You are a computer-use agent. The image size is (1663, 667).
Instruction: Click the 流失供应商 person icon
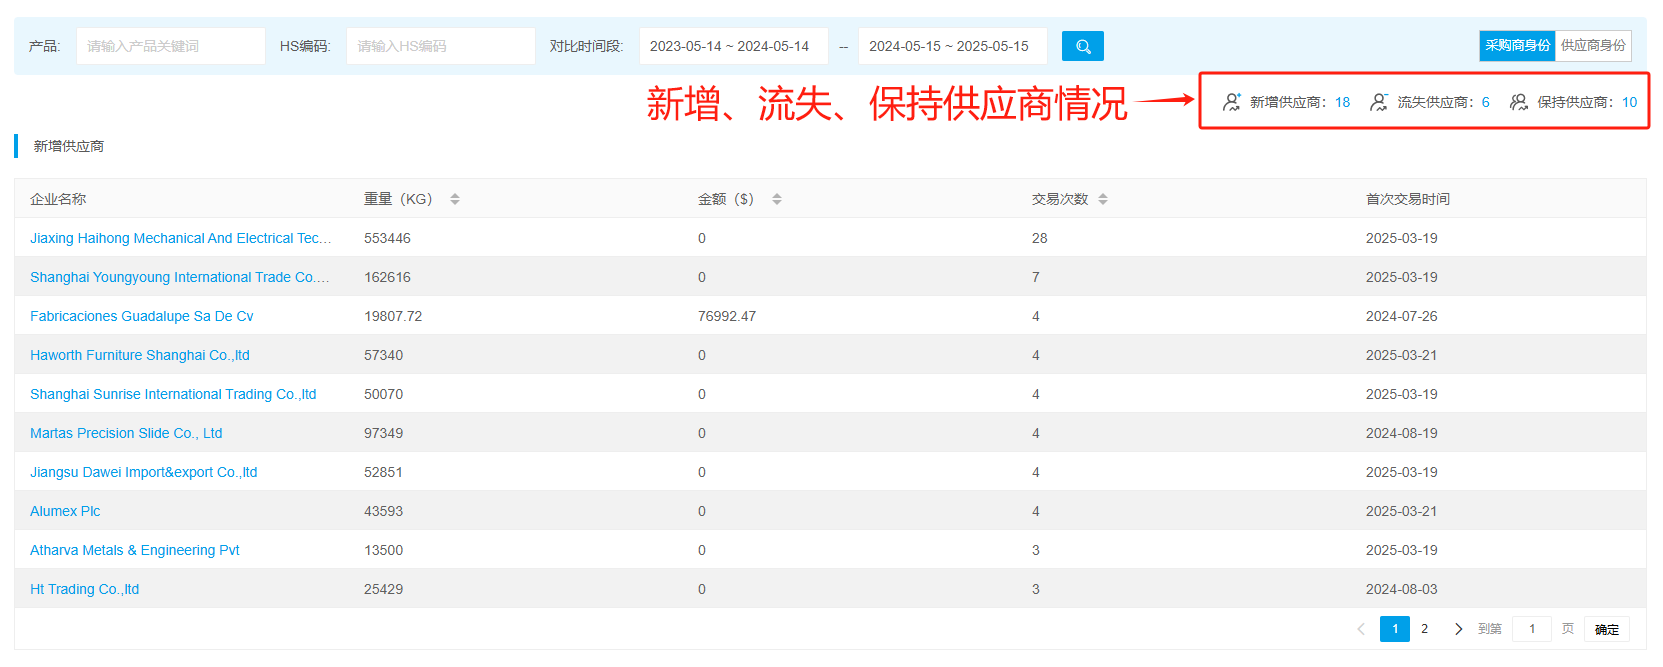(1379, 102)
